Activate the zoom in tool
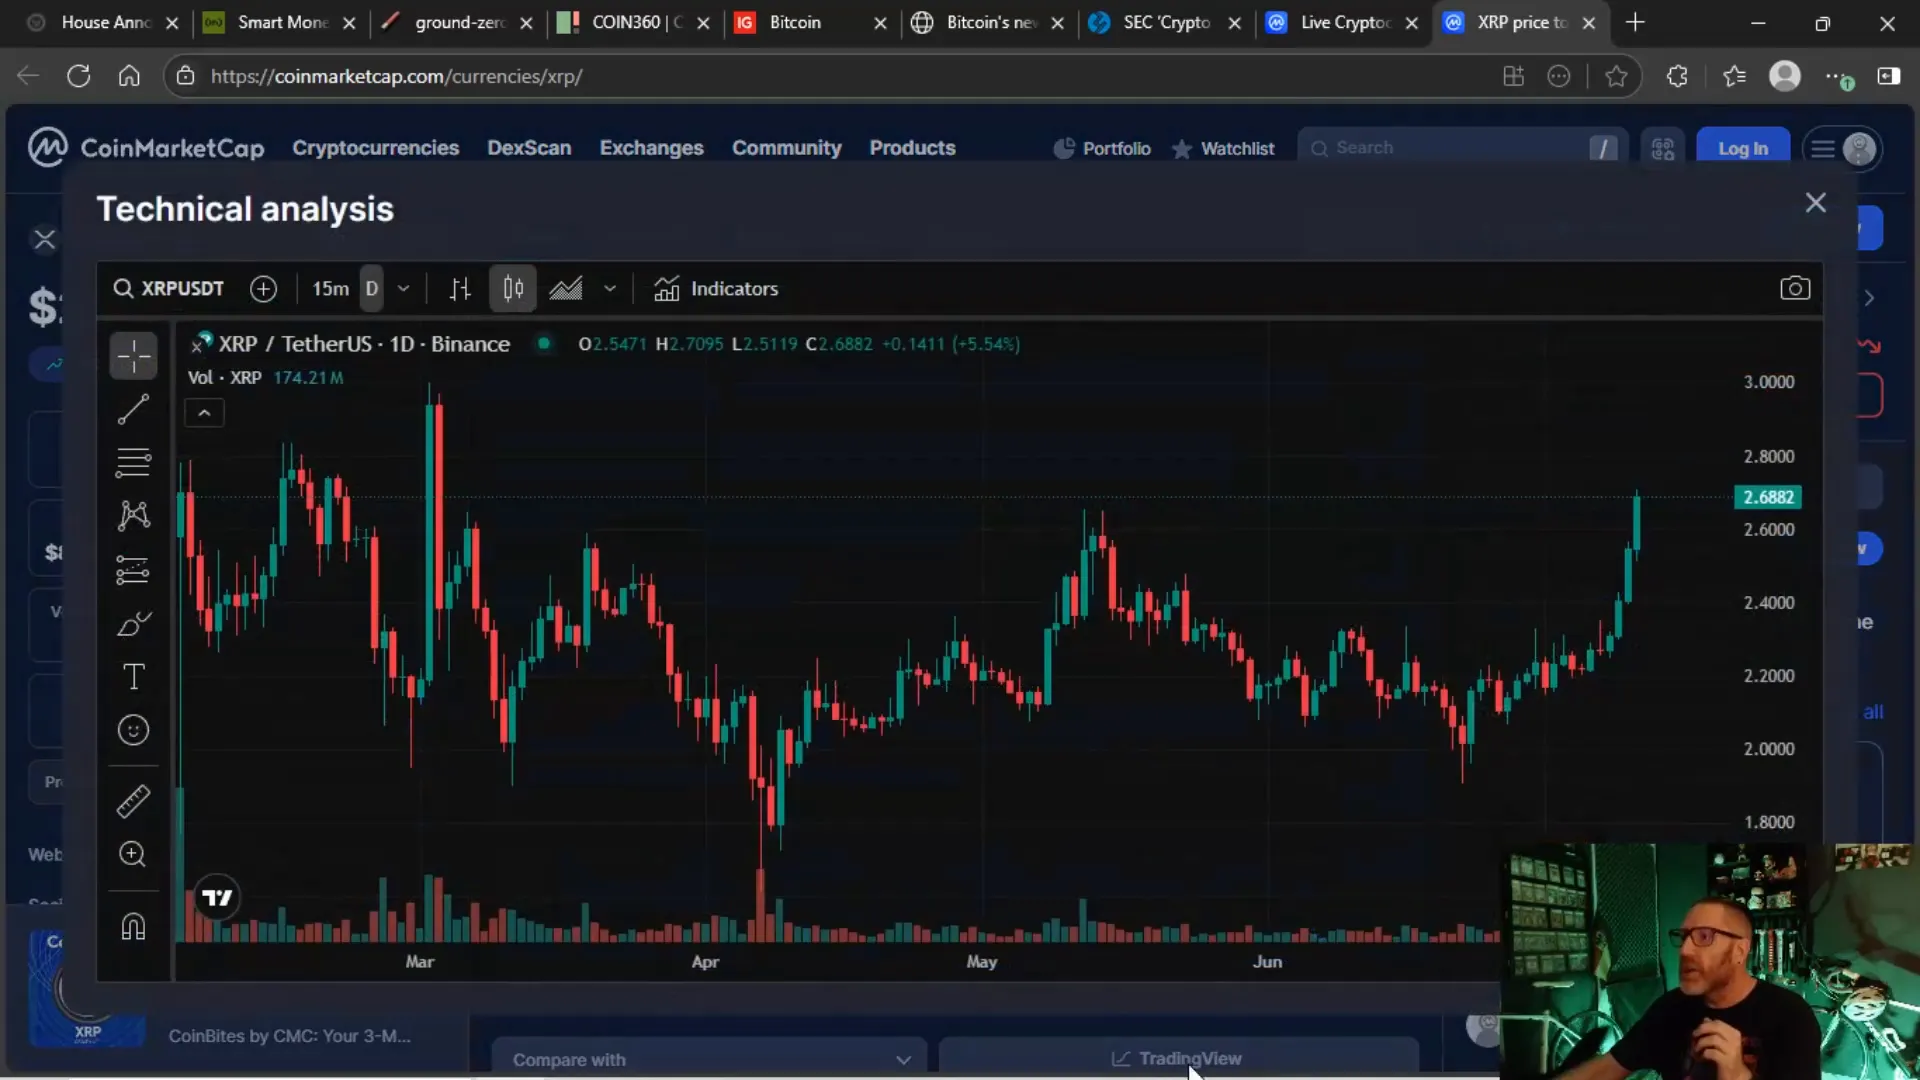Screen dimensions: 1920x1080 pyautogui.click(x=133, y=854)
